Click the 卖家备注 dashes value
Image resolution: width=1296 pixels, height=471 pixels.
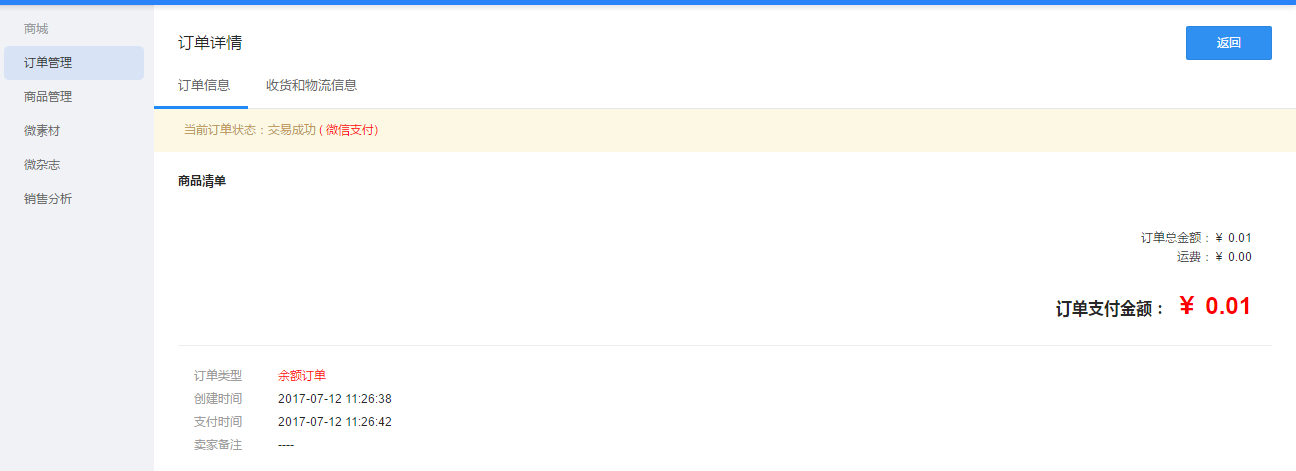click(286, 445)
